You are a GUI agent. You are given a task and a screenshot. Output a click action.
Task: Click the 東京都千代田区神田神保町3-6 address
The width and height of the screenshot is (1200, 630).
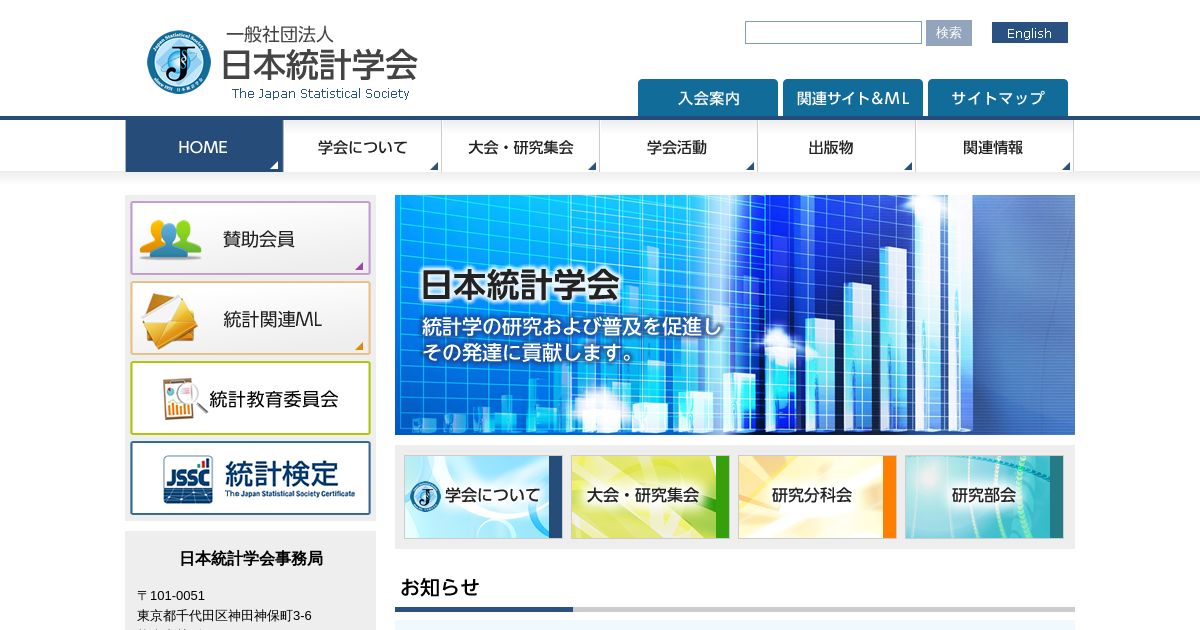click(x=224, y=615)
